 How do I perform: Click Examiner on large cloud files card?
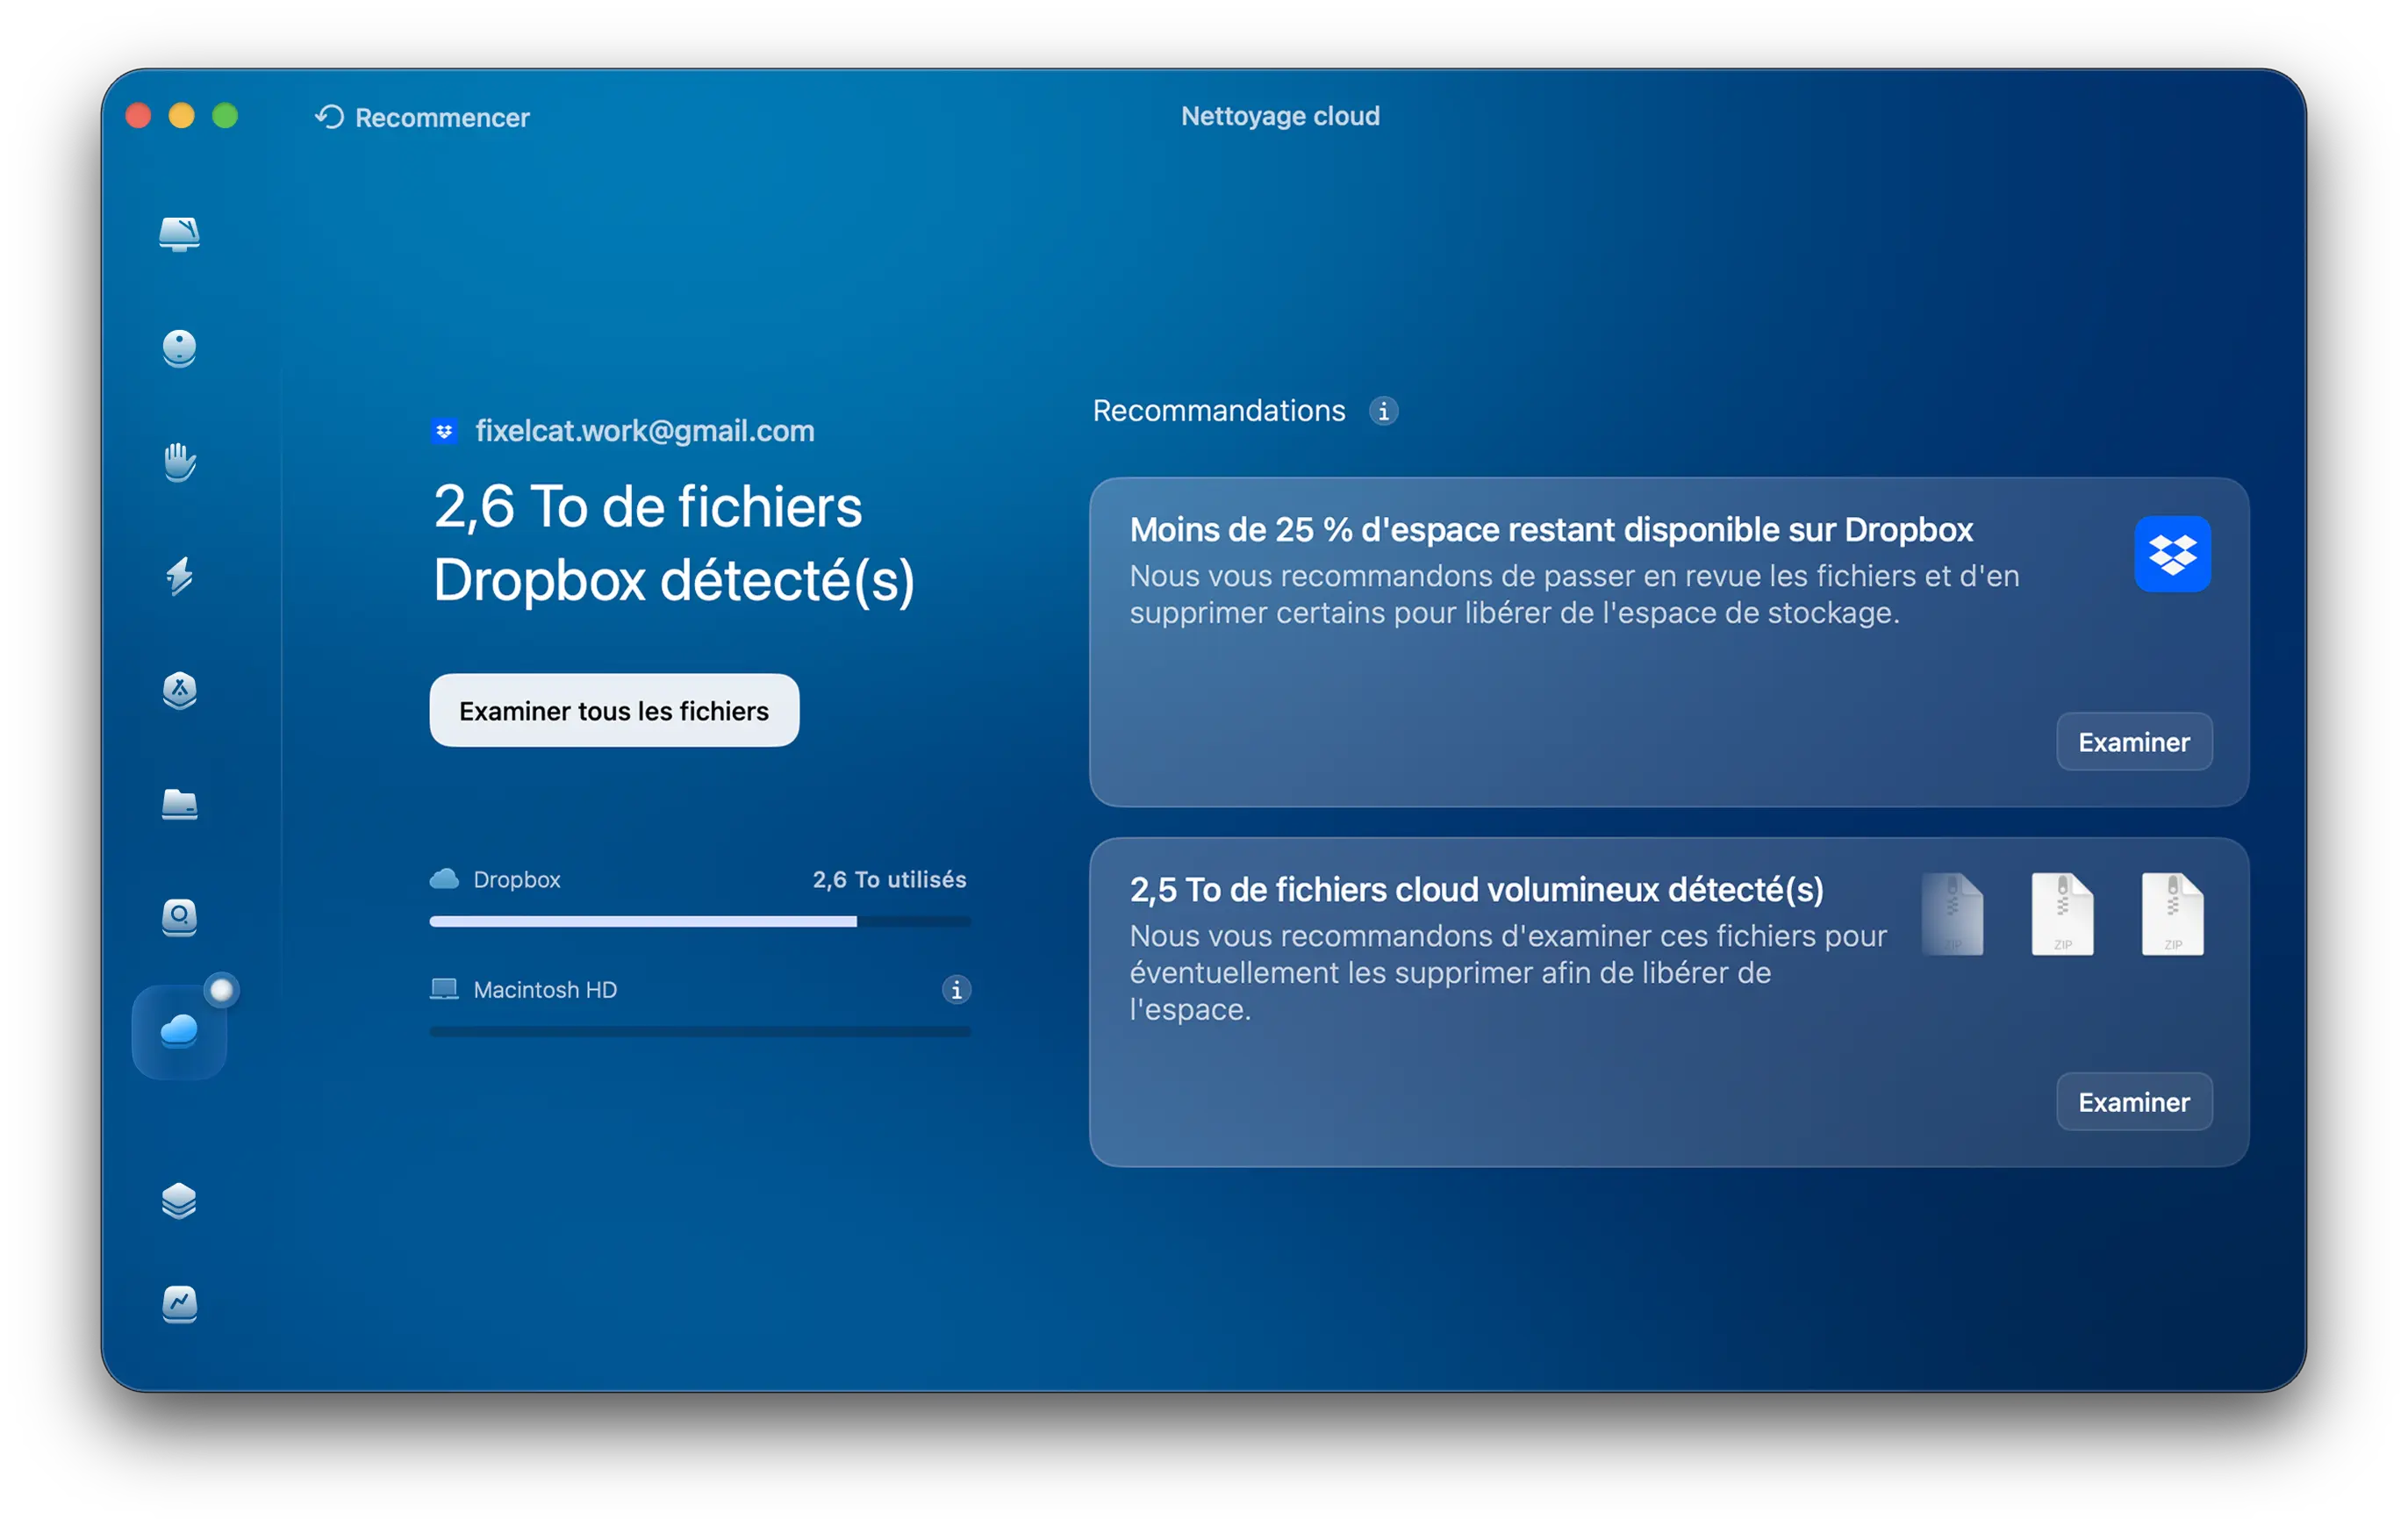(2133, 1102)
